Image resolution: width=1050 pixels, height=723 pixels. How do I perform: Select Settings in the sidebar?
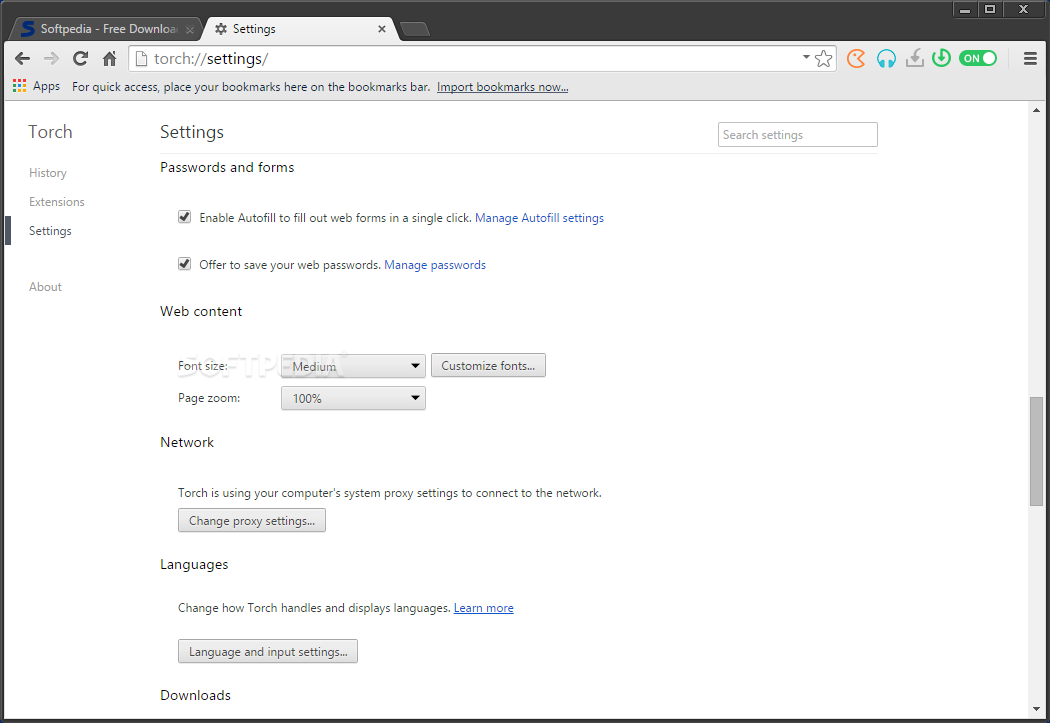(x=50, y=231)
